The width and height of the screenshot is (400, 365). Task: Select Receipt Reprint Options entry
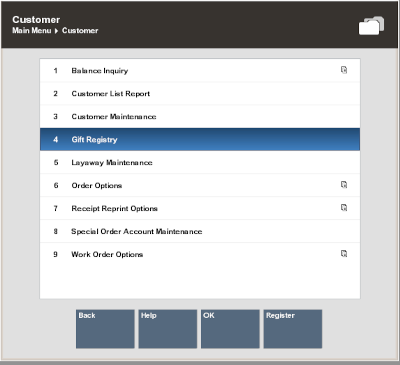(x=200, y=208)
